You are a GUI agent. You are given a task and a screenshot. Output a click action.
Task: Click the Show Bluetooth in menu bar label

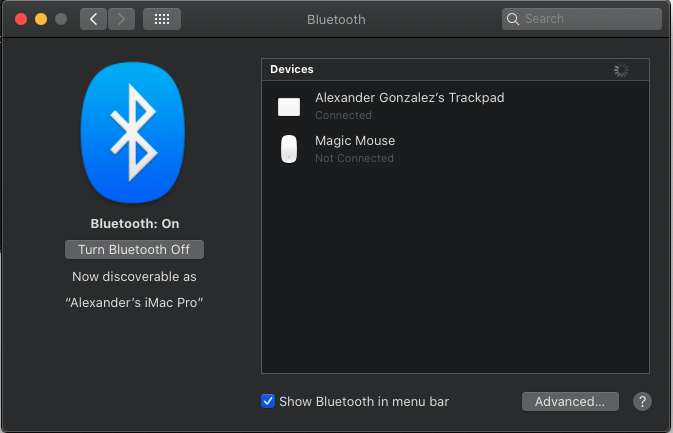coord(364,402)
